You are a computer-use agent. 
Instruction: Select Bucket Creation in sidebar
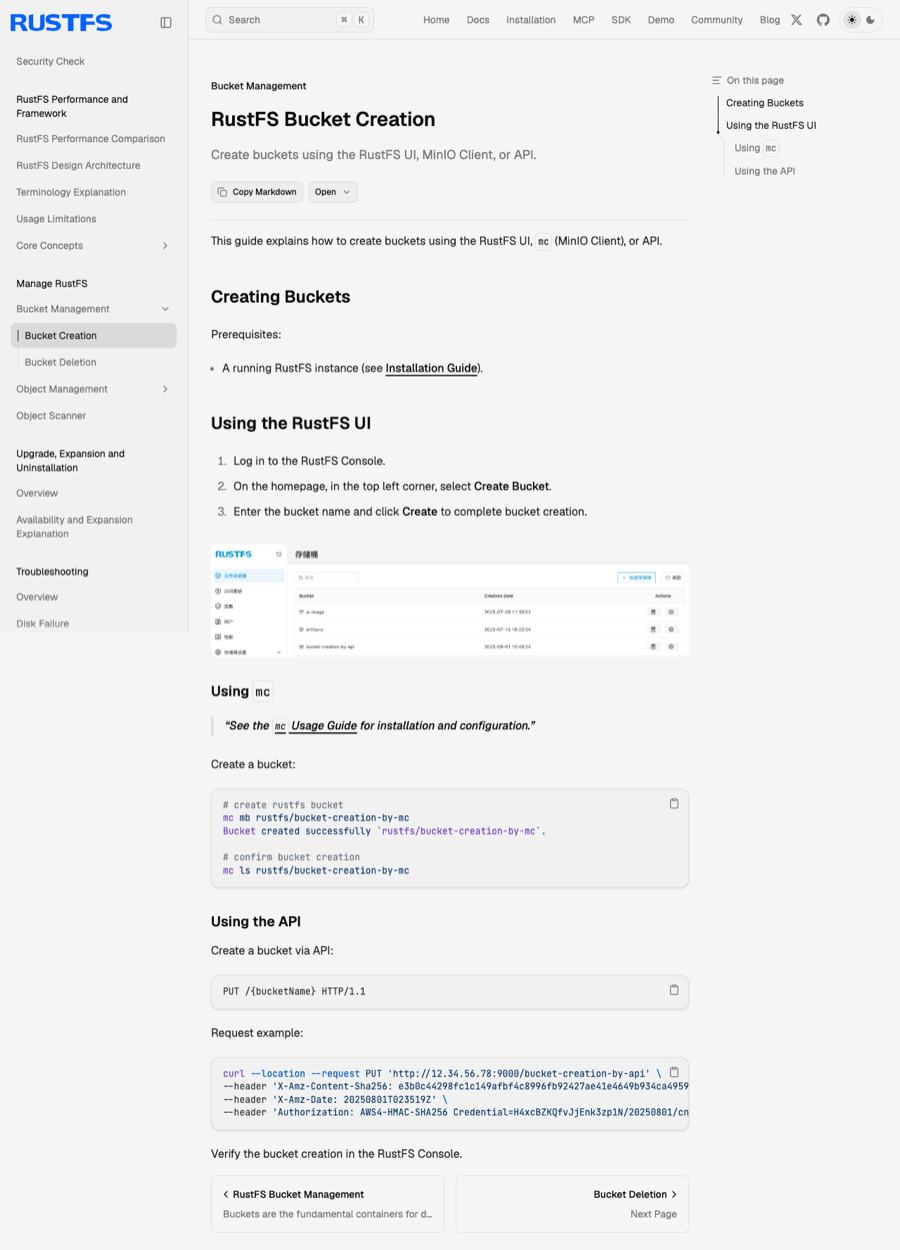[x=93, y=336]
